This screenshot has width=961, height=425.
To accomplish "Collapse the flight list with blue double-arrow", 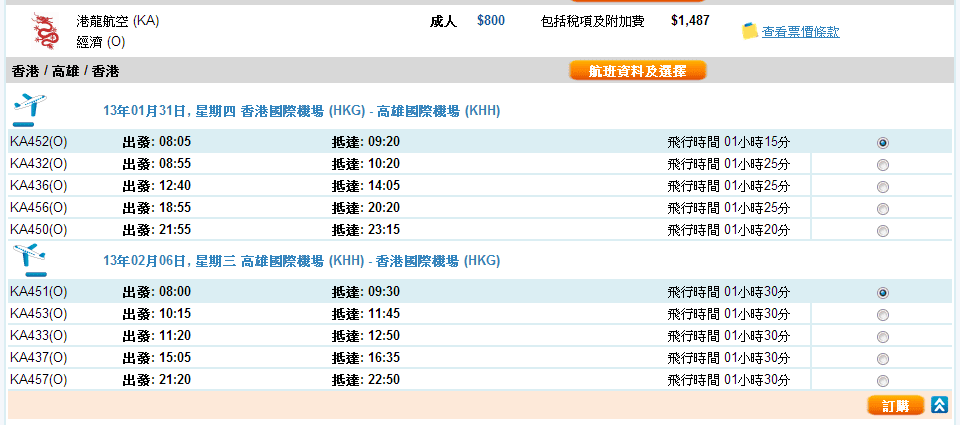I will [x=939, y=405].
